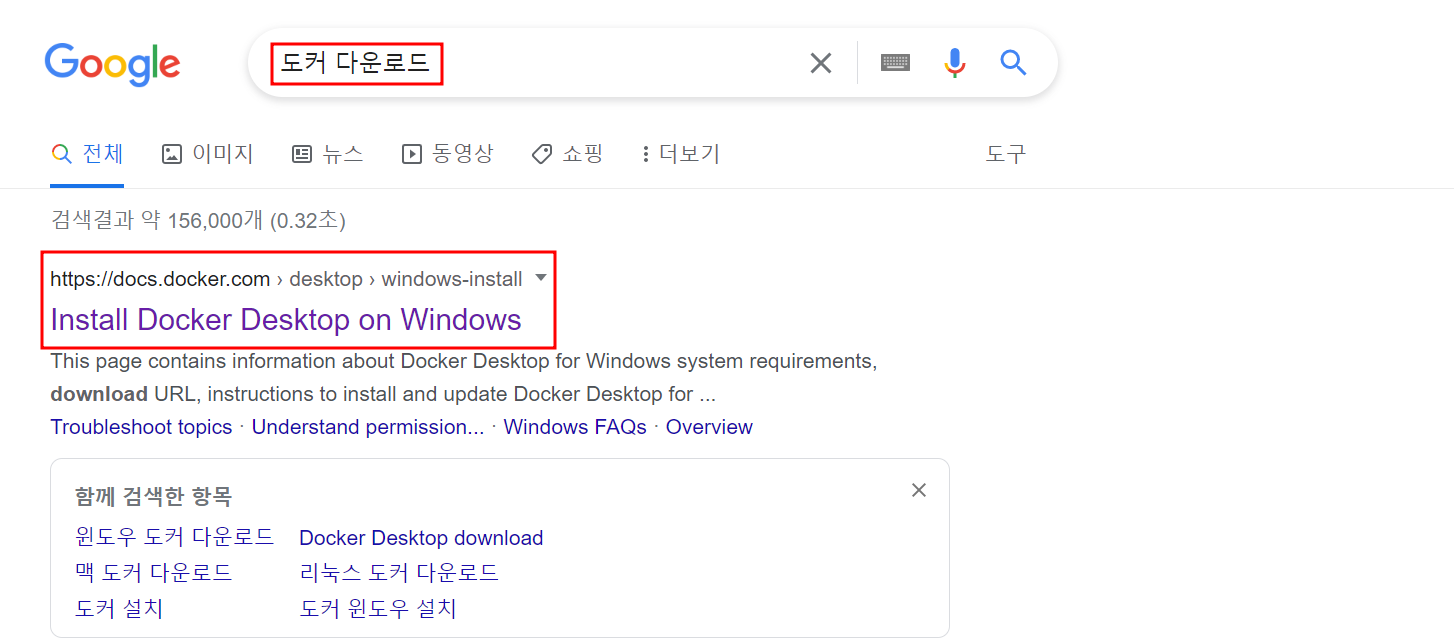Click the 검색결과 약 156,000개 result count
1454x642 pixels.
point(198,220)
